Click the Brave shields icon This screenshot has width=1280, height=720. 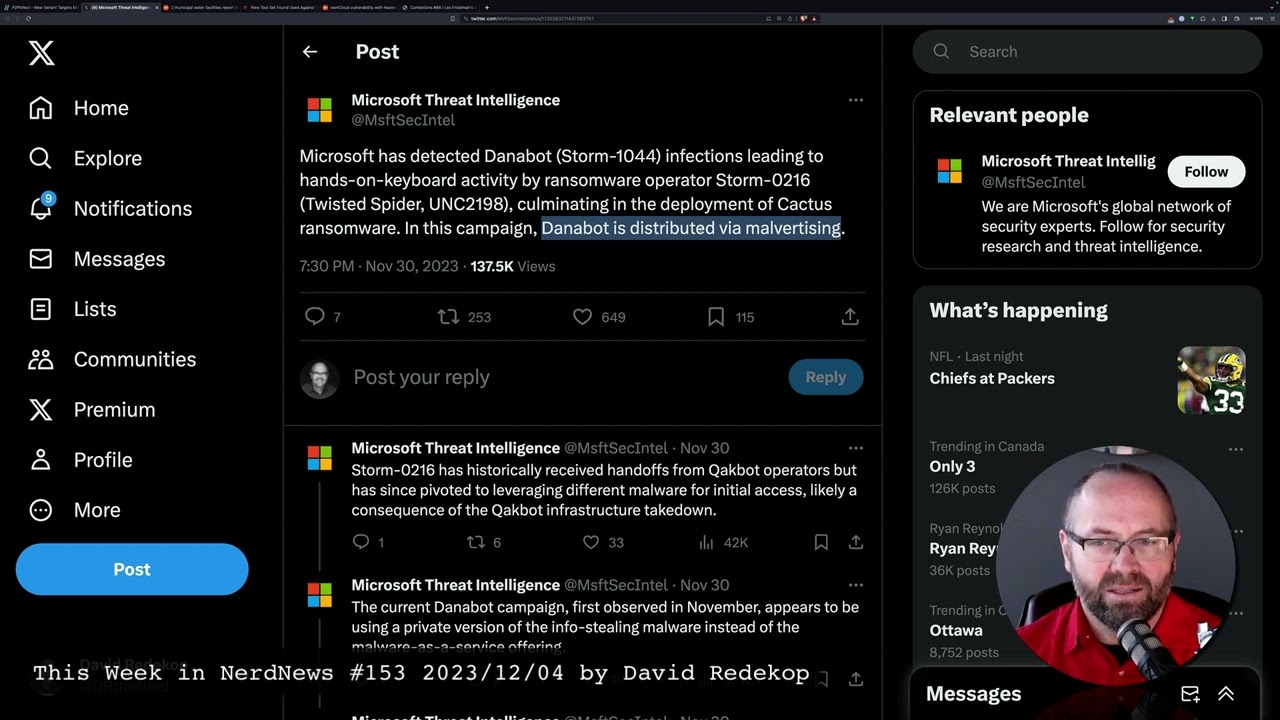click(803, 18)
